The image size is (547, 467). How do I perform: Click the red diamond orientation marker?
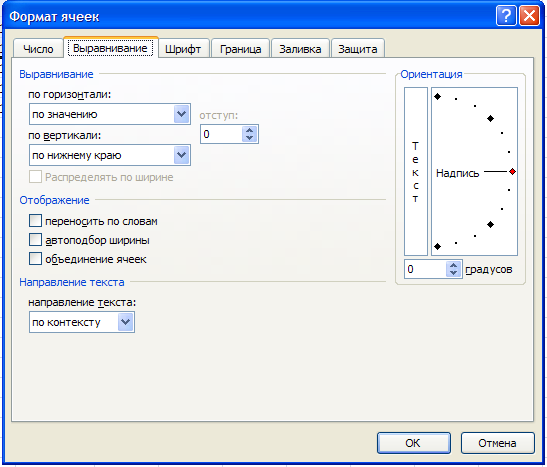coord(512,172)
